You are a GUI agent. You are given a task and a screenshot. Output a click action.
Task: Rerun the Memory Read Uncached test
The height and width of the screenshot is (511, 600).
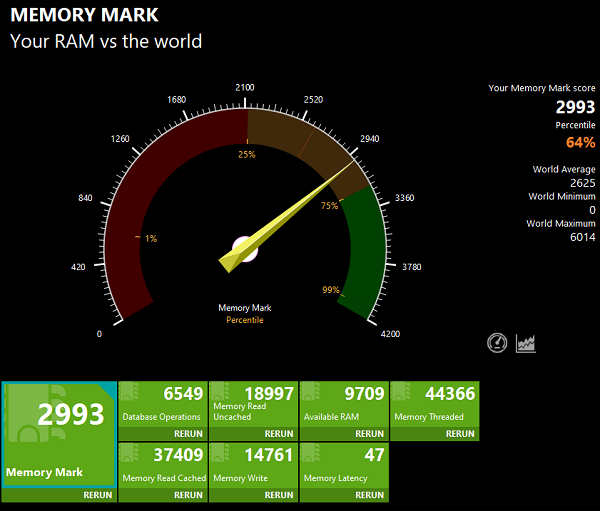[x=279, y=434]
